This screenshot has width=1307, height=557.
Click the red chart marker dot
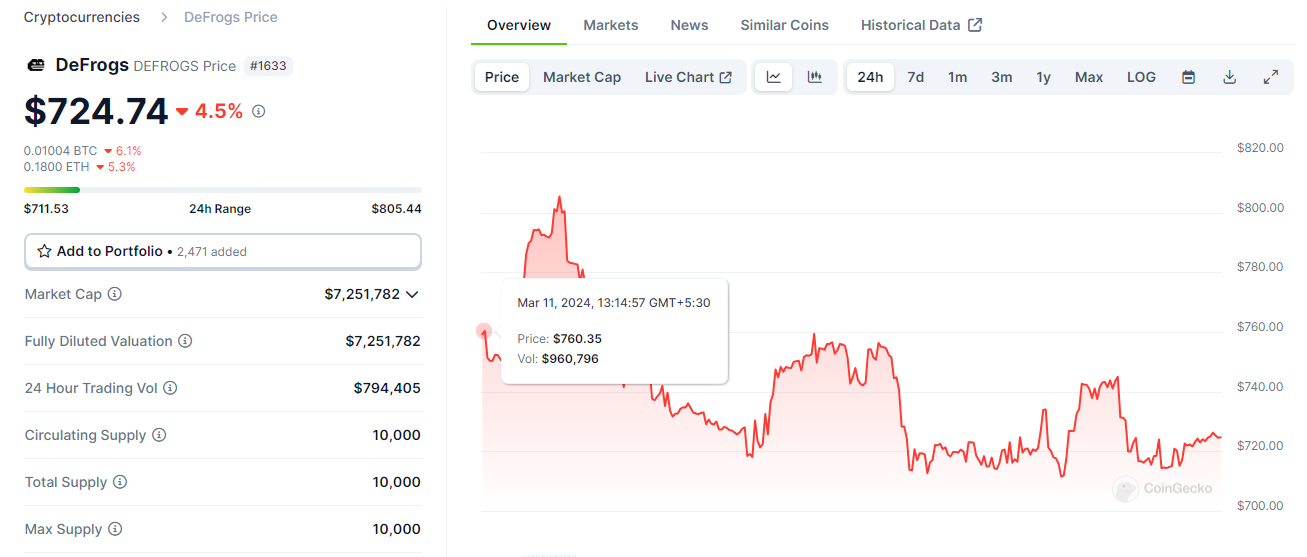tap(484, 331)
